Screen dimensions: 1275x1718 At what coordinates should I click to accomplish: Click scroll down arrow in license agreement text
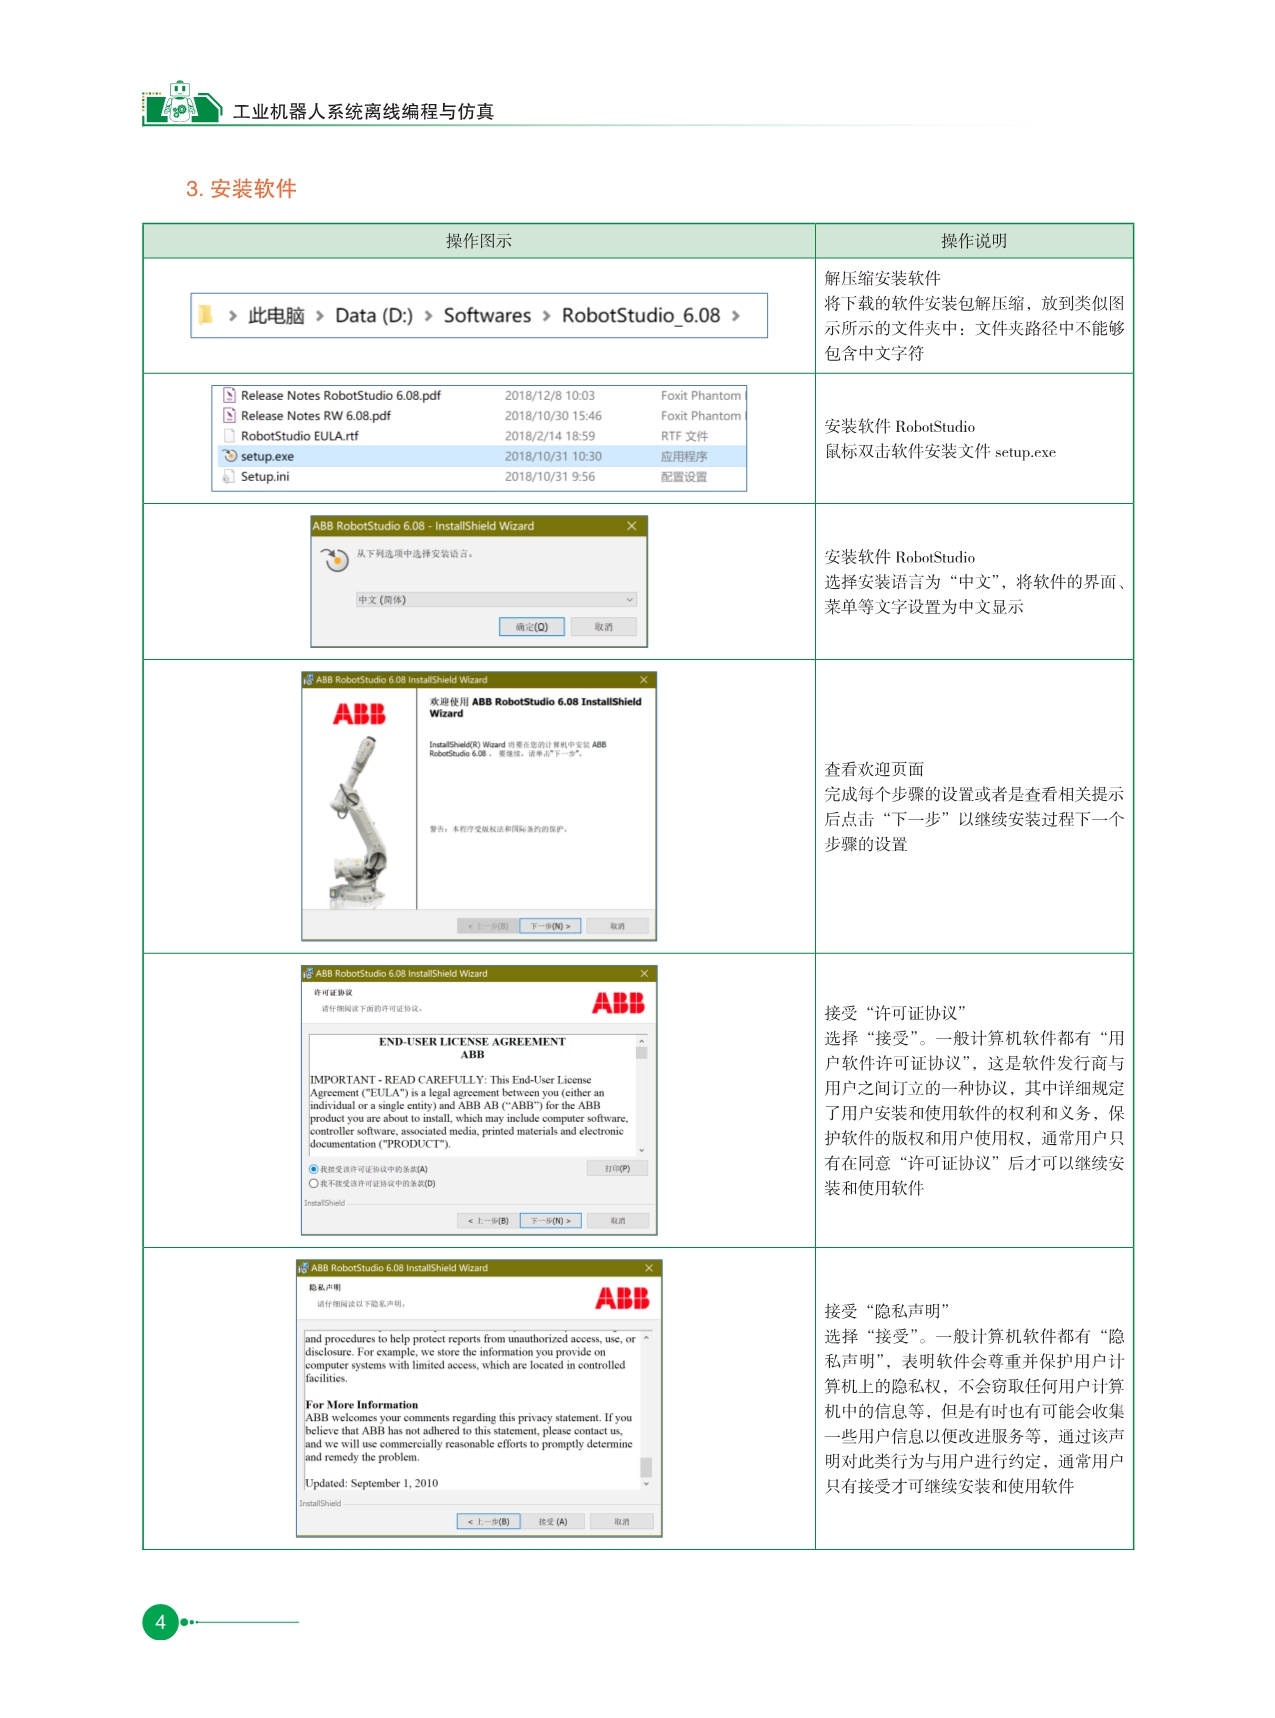point(642,1151)
